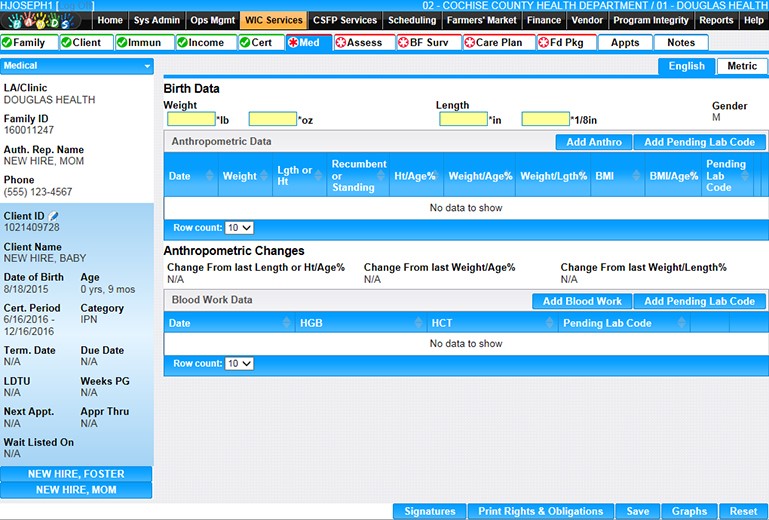Open Row count dropdown under Blood Work Data

click(239, 364)
